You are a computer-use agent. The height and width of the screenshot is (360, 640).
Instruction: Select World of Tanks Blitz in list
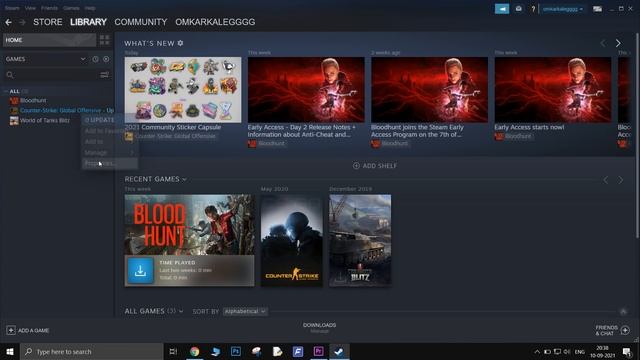coord(40,120)
